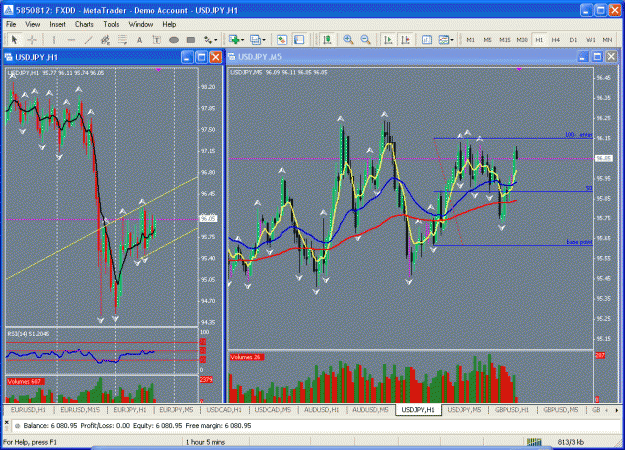Maximize the USDJPY,H1 chart window

[x=202, y=57]
